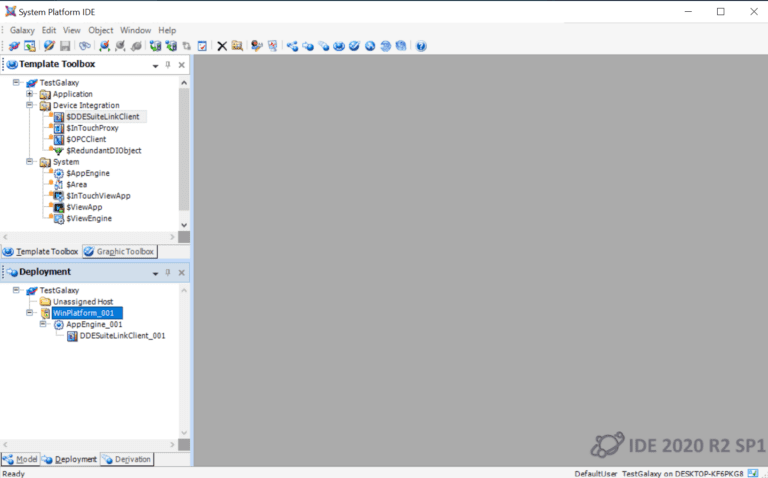Screen dimensions: 768x478
Task: Select the $RedundantDIObject template
Action: pyautogui.click(x=104, y=150)
